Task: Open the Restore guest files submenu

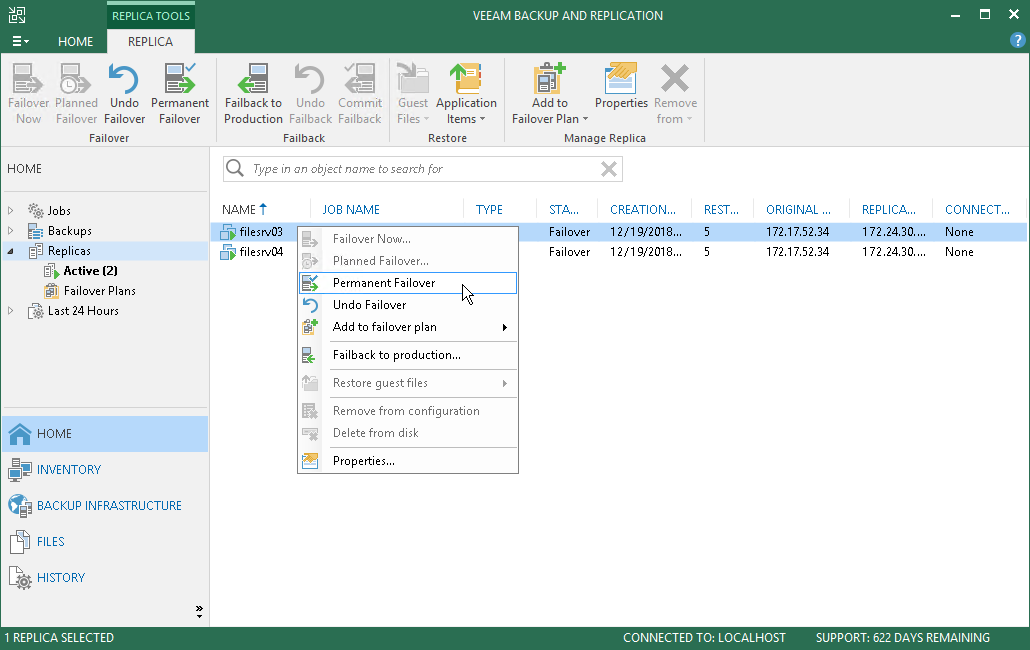Action: pyautogui.click(x=408, y=383)
